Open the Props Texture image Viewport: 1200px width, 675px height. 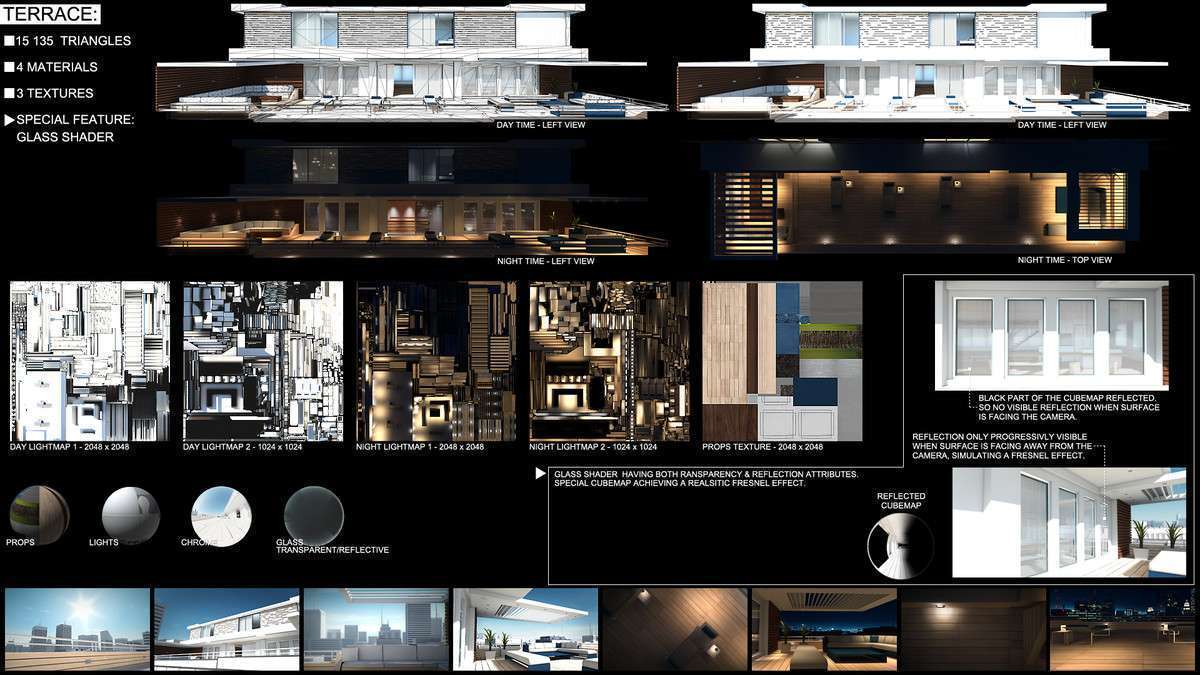782,361
